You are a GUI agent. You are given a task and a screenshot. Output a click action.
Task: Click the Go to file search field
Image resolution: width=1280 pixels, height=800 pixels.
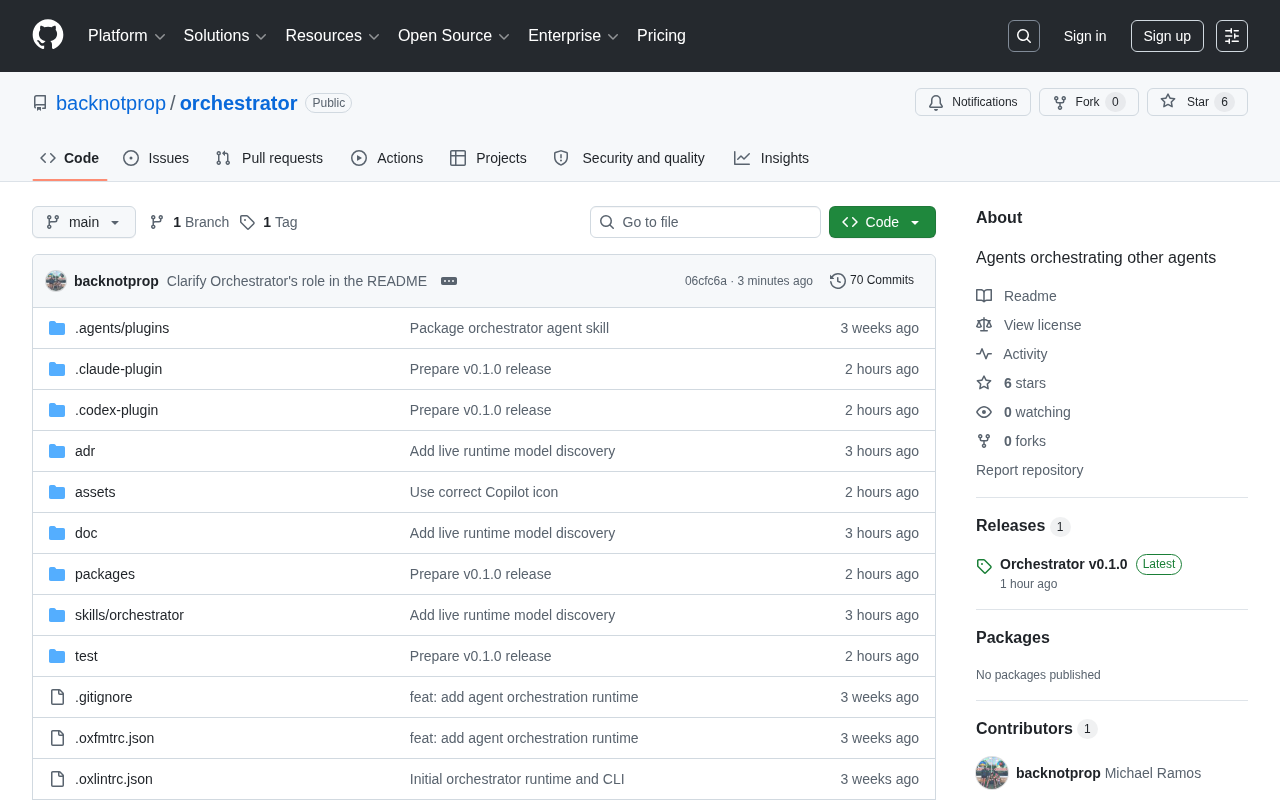705,222
